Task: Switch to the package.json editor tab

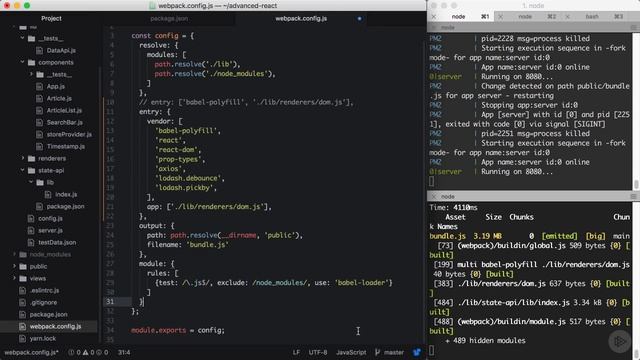Action: pyautogui.click(x=169, y=18)
